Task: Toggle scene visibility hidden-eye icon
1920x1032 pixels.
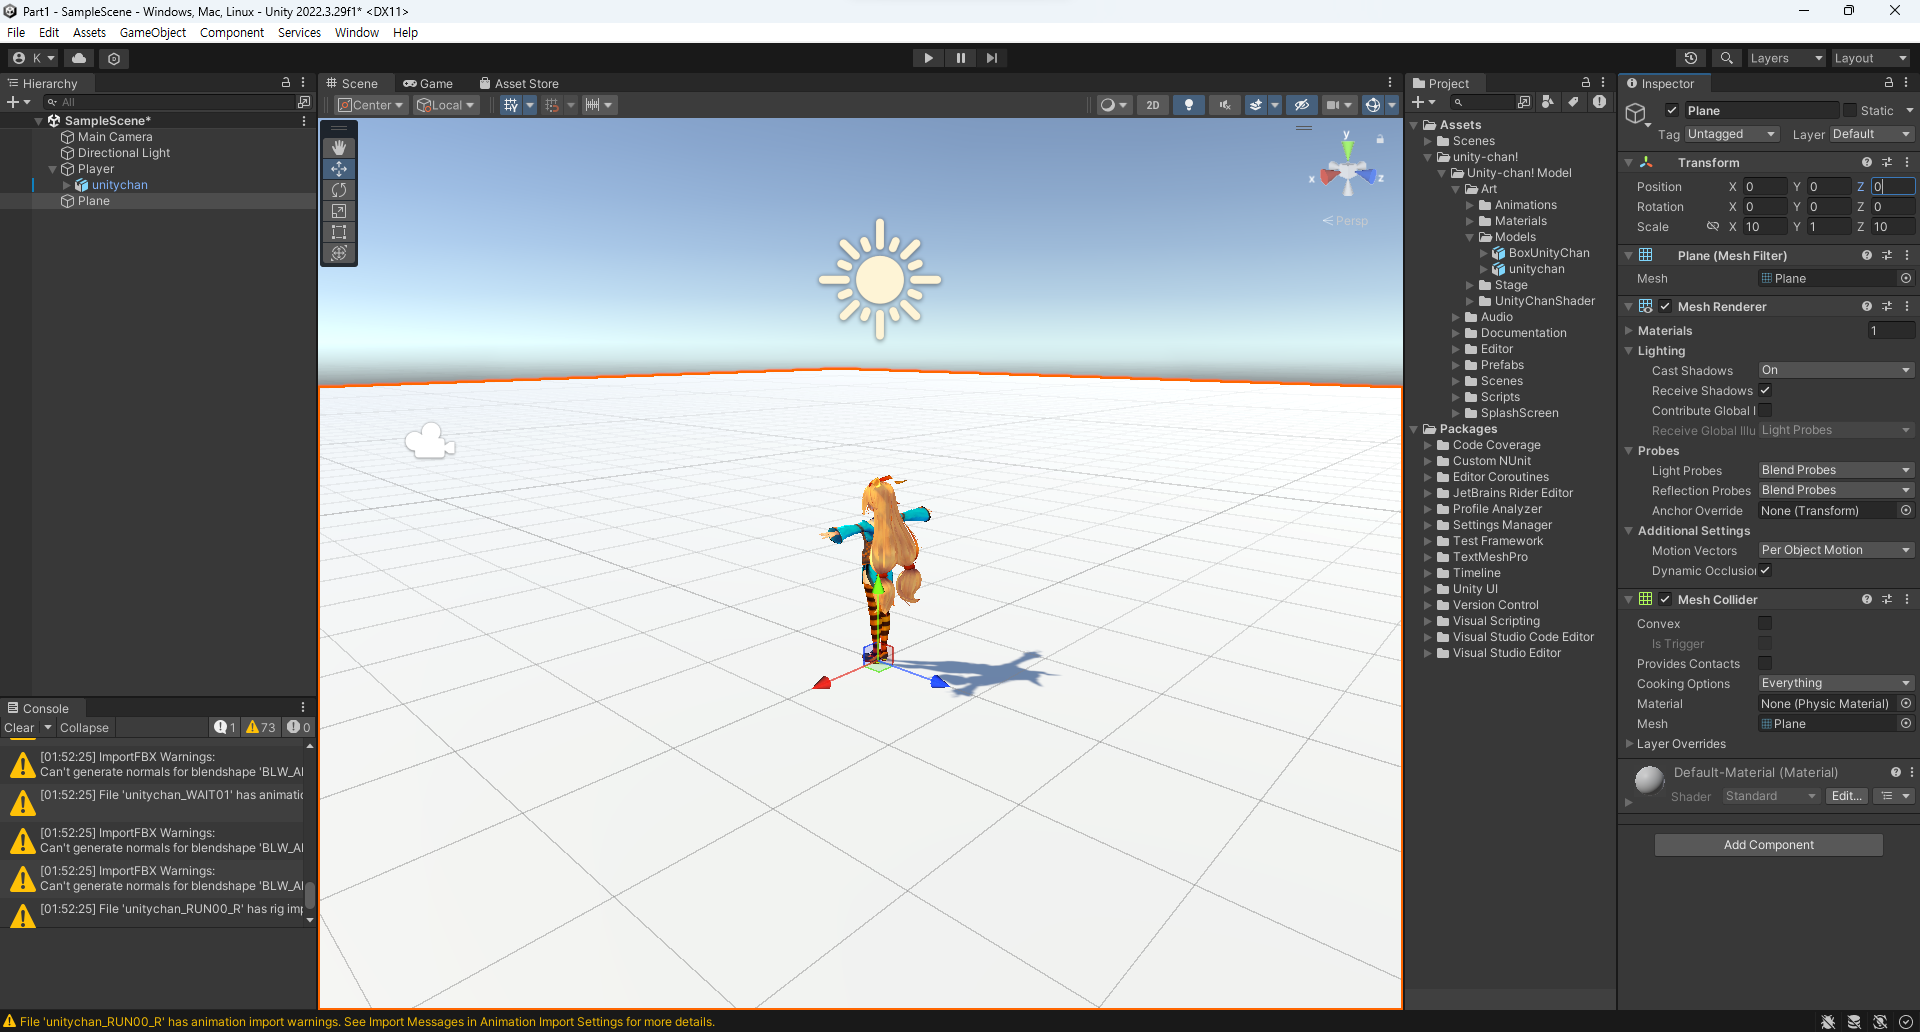Action: pyautogui.click(x=1301, y=105)
